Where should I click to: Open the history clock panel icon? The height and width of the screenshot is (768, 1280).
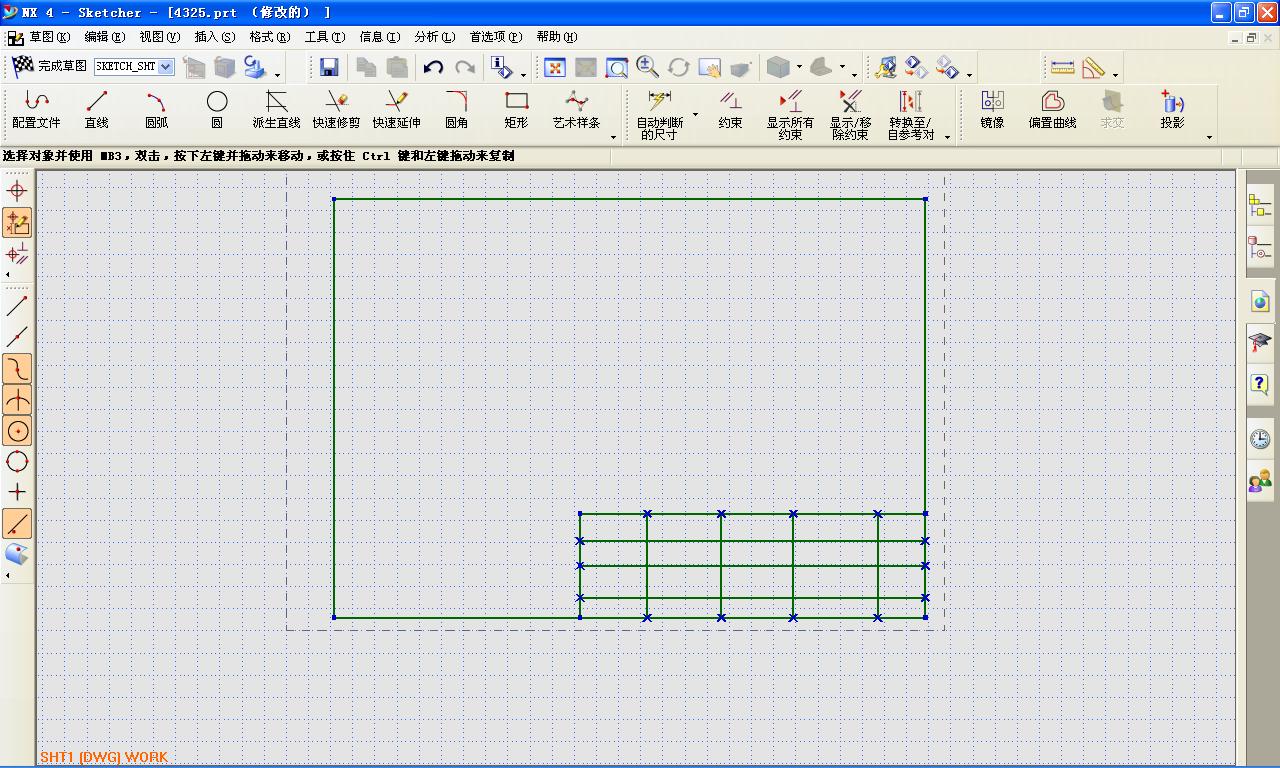pyautogui.click(x=1260, y=438)
